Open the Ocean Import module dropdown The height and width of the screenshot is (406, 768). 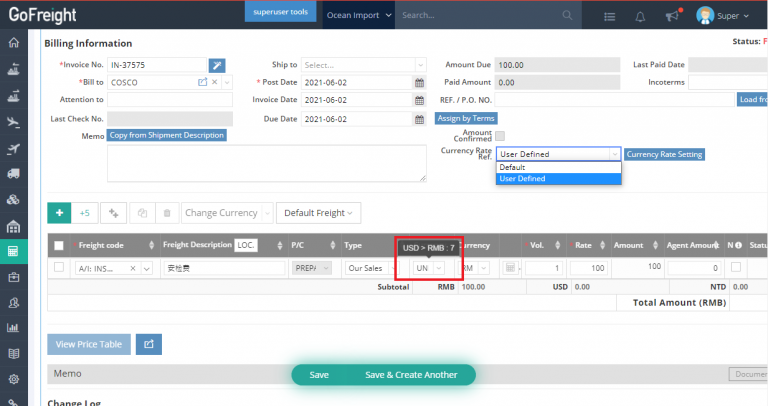[359, 16]
